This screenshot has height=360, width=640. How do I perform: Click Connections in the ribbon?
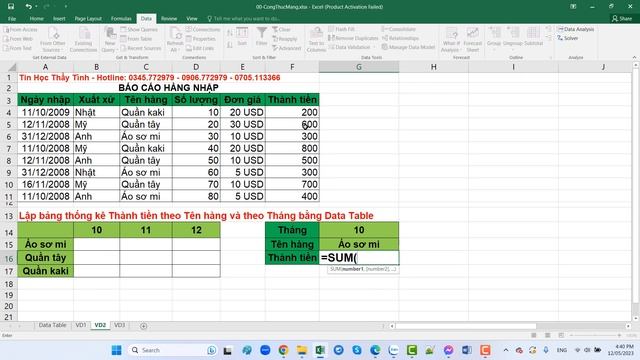click(x=203, y=29)
